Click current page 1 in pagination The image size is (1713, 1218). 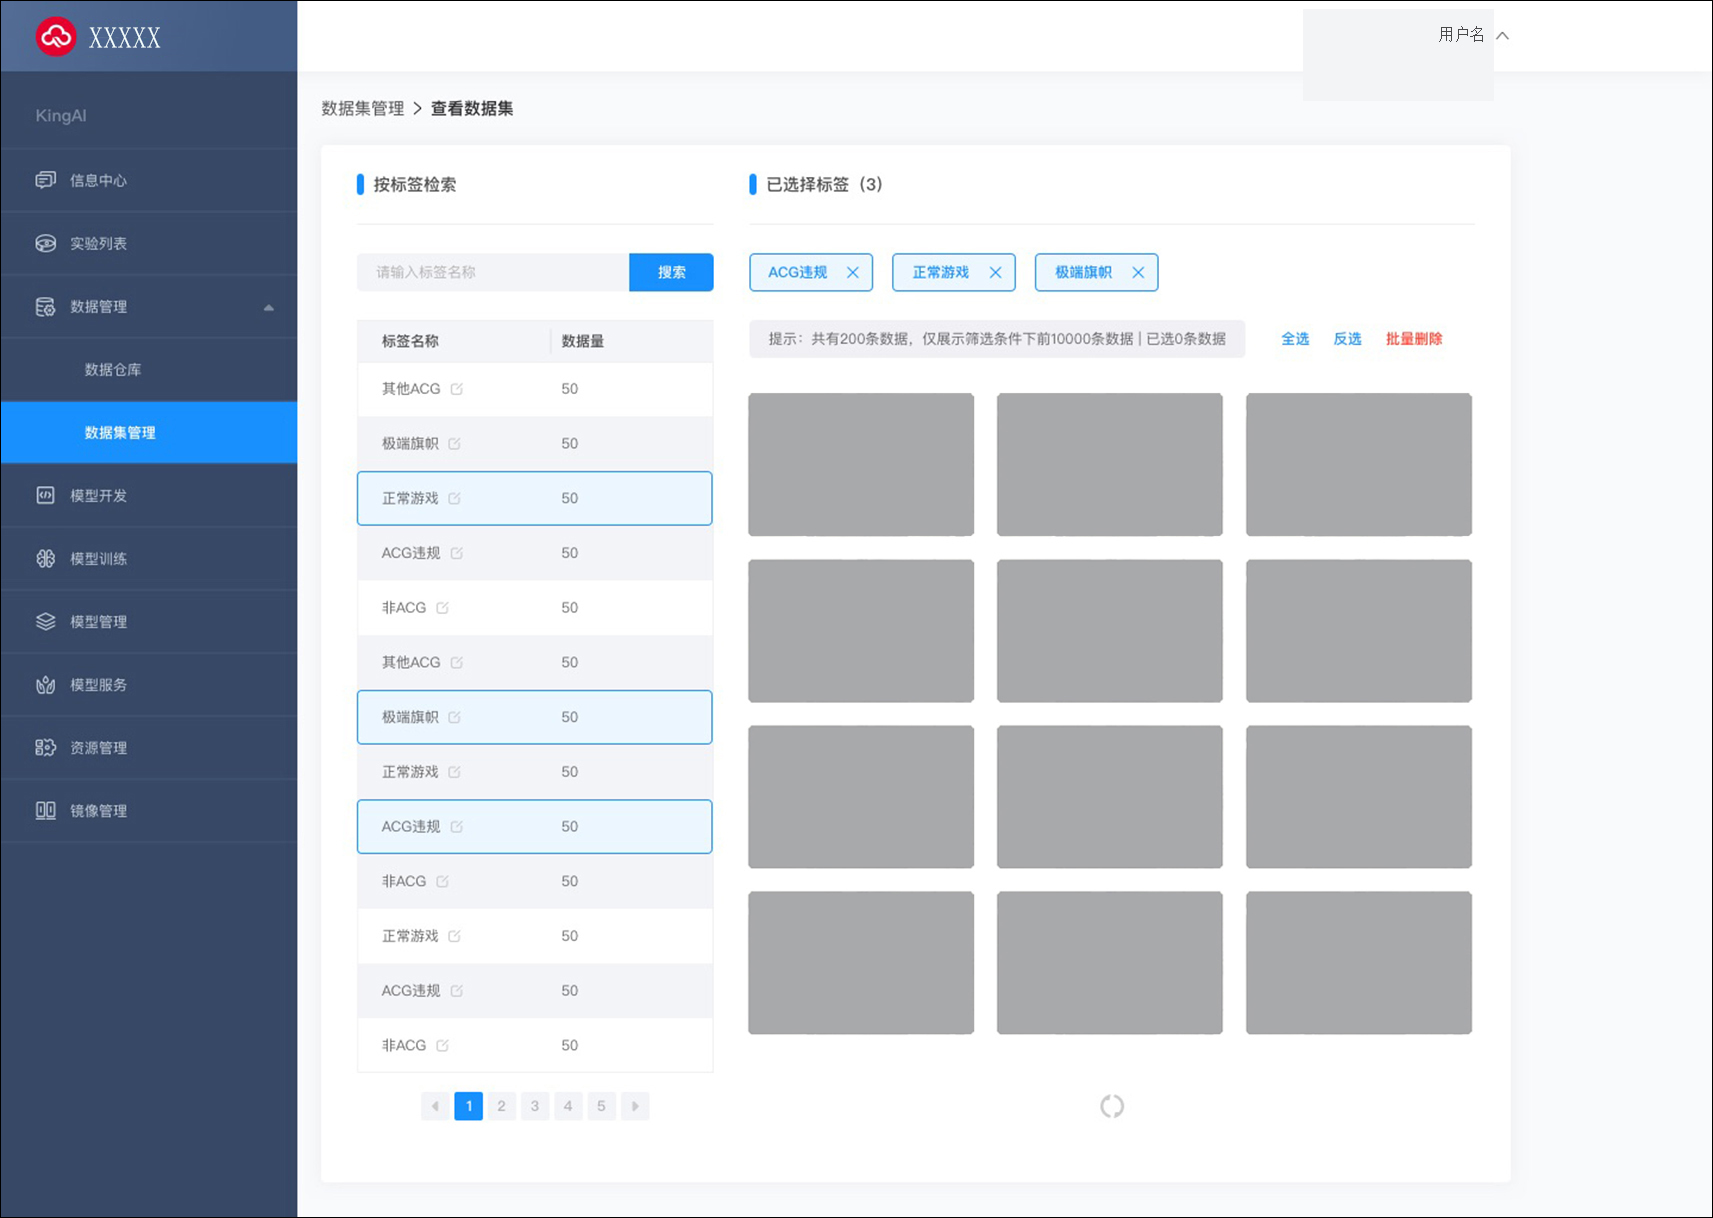469,1106
